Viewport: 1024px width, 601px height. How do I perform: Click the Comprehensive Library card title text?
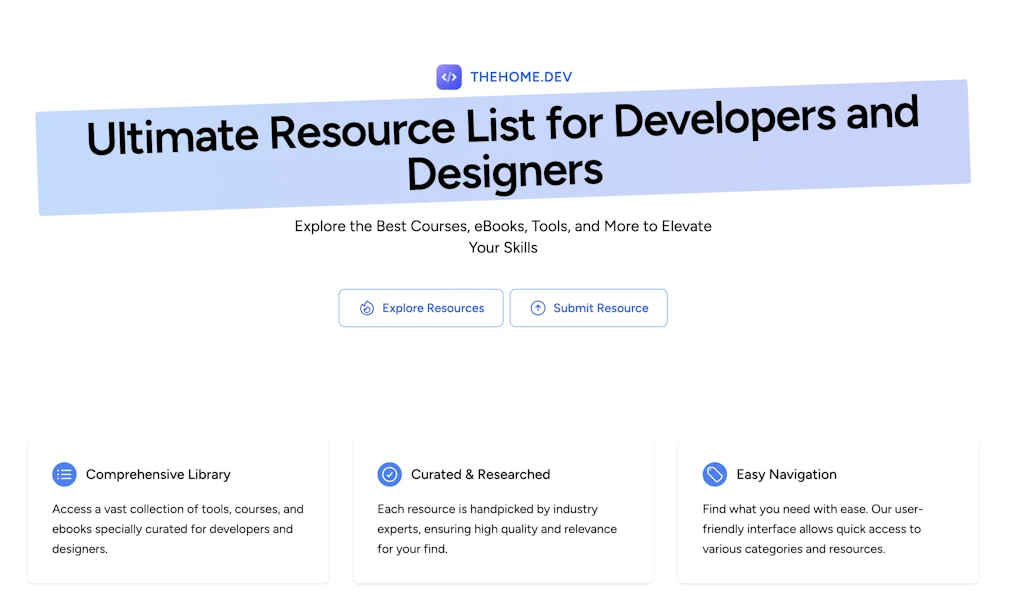(157, 474)
